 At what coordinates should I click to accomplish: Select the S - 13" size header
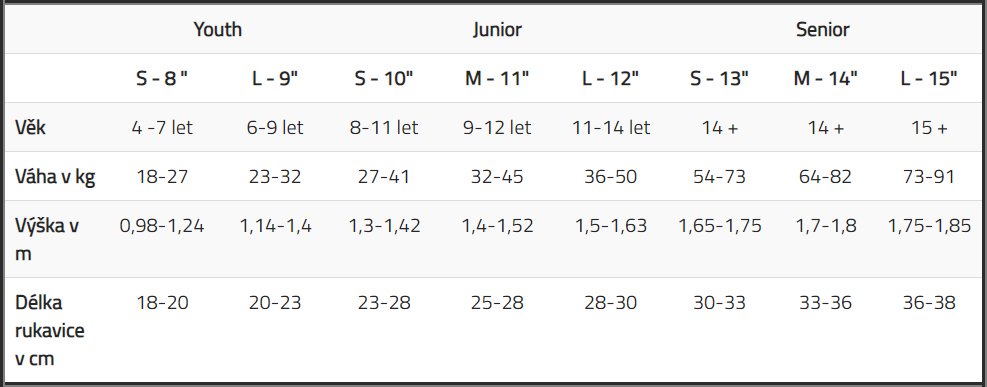click(x=719, y=79)
